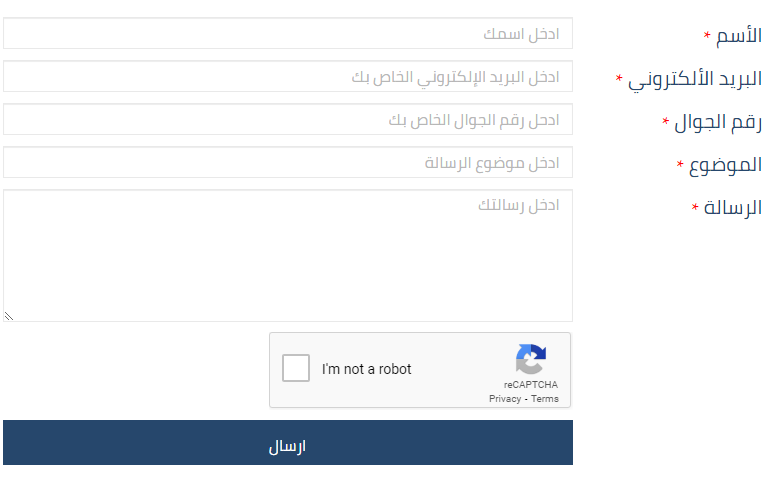Open the reCAPTCHA Privacy link
The width and height of the screenshot is (771, 481).
pyautogui.click(x=504, y=399)
